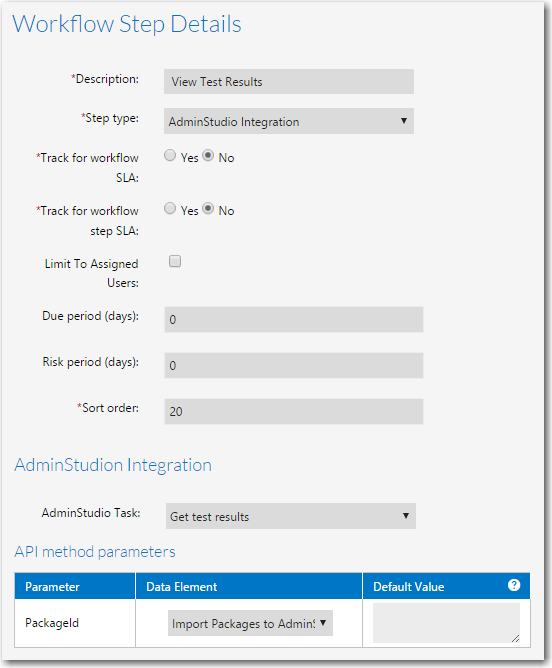Click the AdminStudion Integration section heading
Screen dimensions: 552x668
[x=113, y=465]
